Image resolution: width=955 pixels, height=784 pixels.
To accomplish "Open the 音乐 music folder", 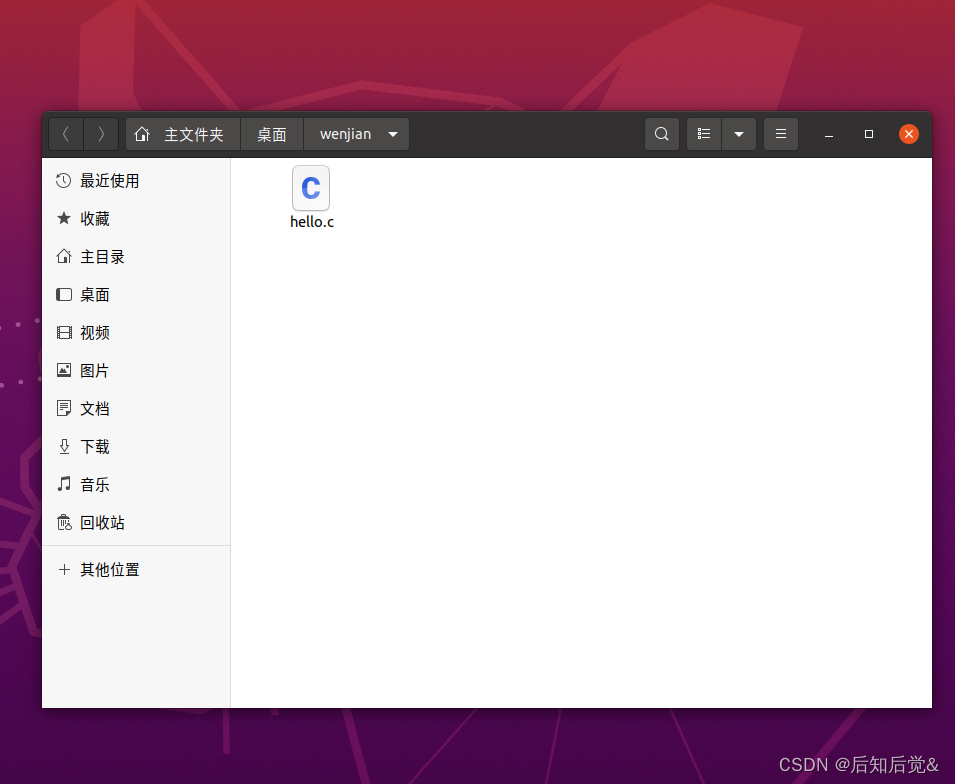I will click(95, 484).
